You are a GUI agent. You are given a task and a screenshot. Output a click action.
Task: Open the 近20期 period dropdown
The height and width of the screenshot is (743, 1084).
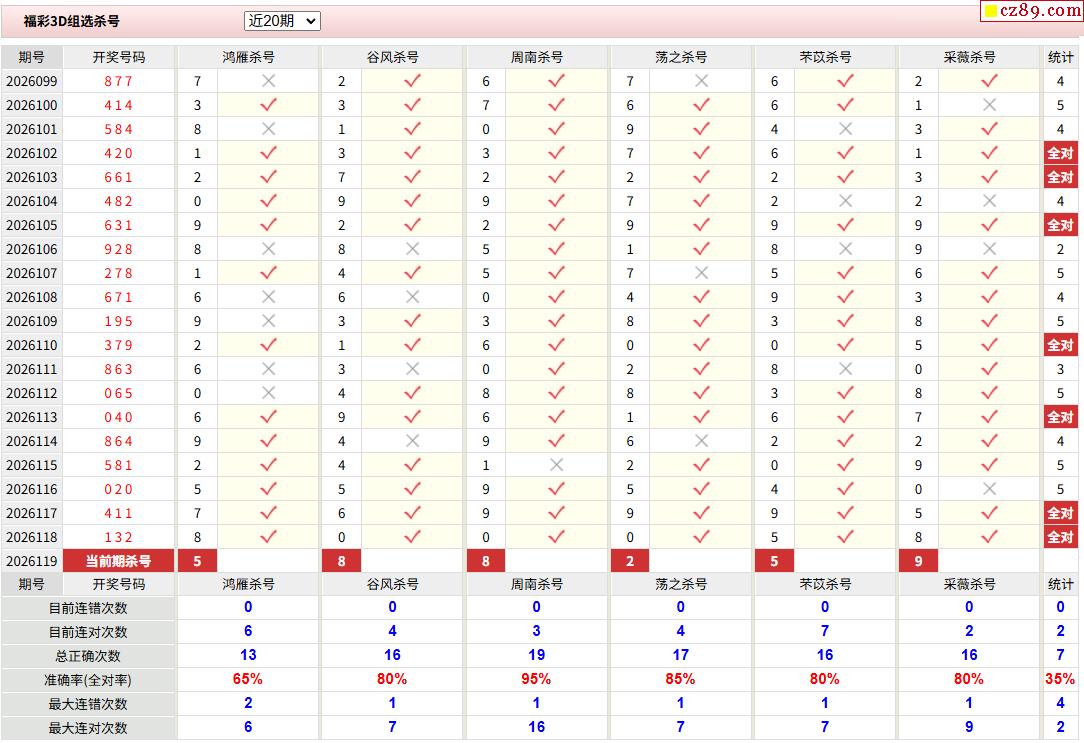(282, 21)
